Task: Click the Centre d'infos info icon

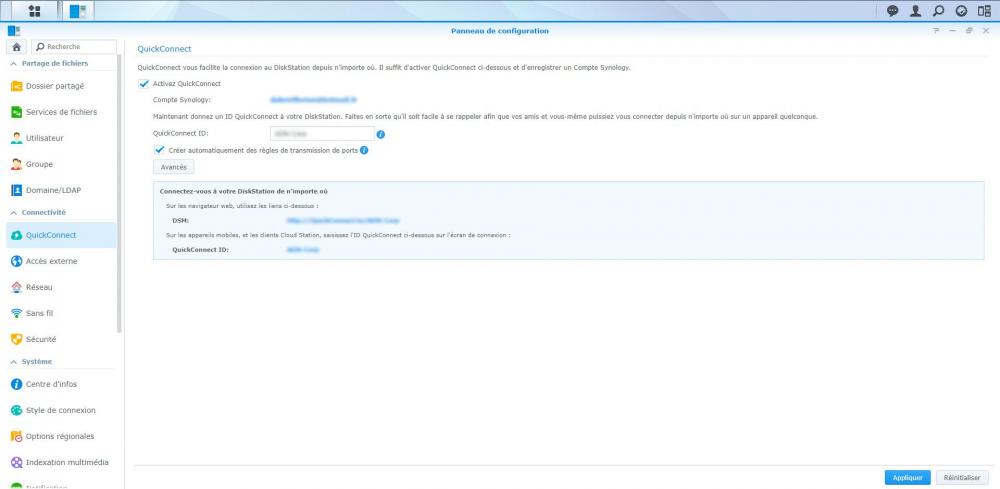Action: click(17, 384)
